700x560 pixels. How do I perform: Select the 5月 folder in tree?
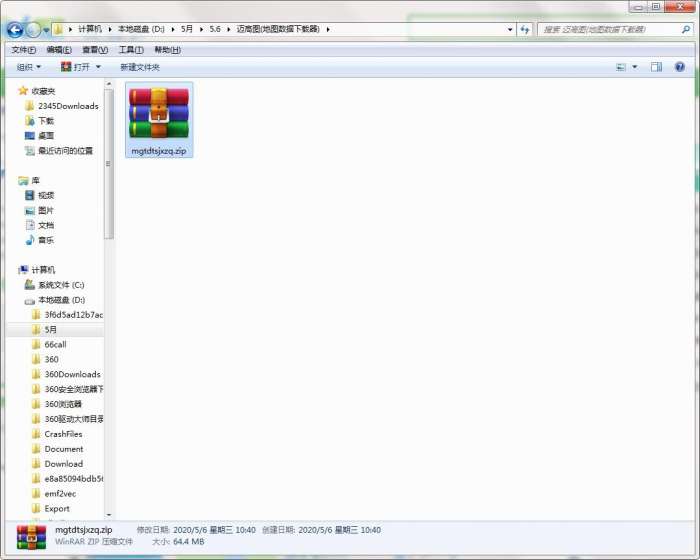pos(50,330)
